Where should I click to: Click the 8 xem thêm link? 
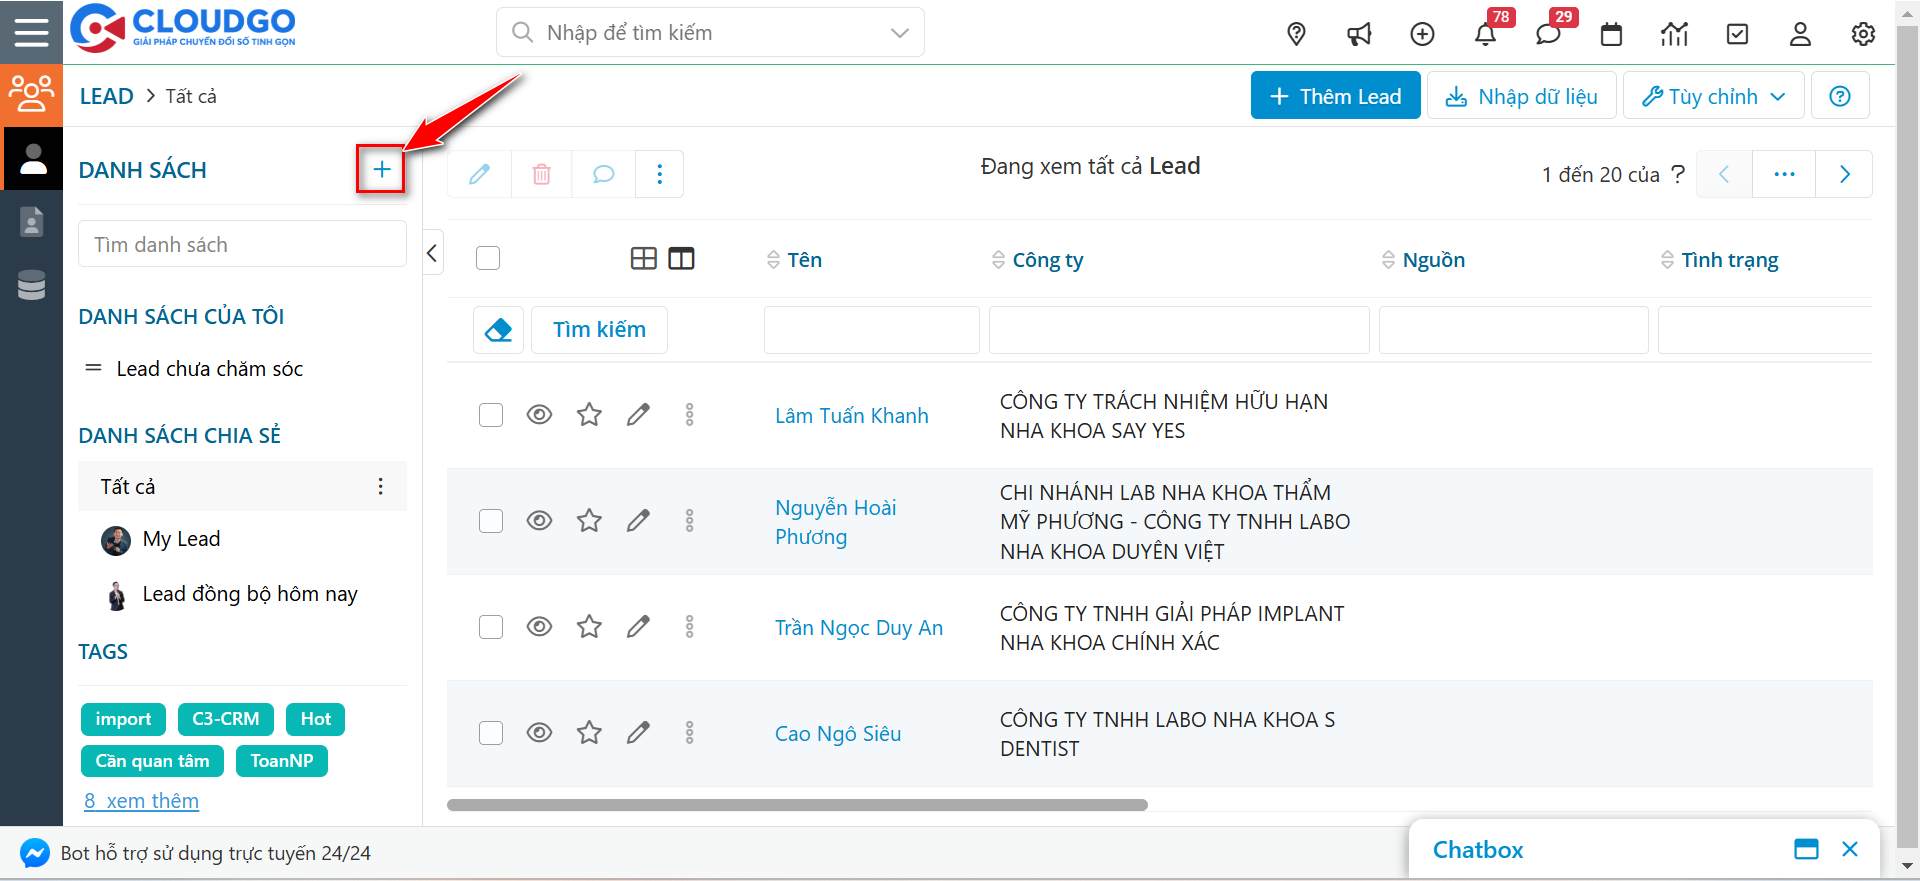tap(141, 801)
